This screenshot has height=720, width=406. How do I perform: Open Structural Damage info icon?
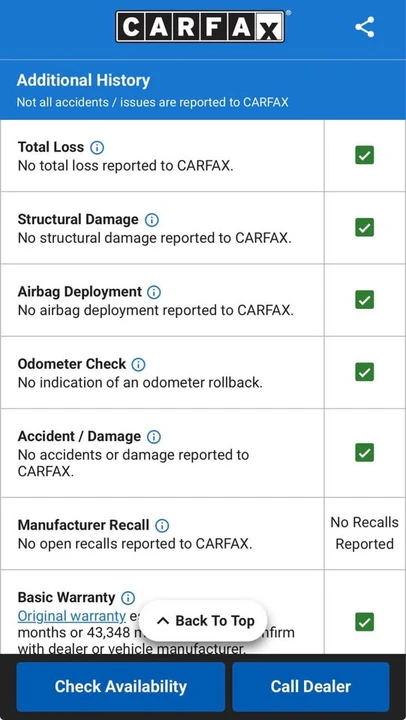[152, 220]
